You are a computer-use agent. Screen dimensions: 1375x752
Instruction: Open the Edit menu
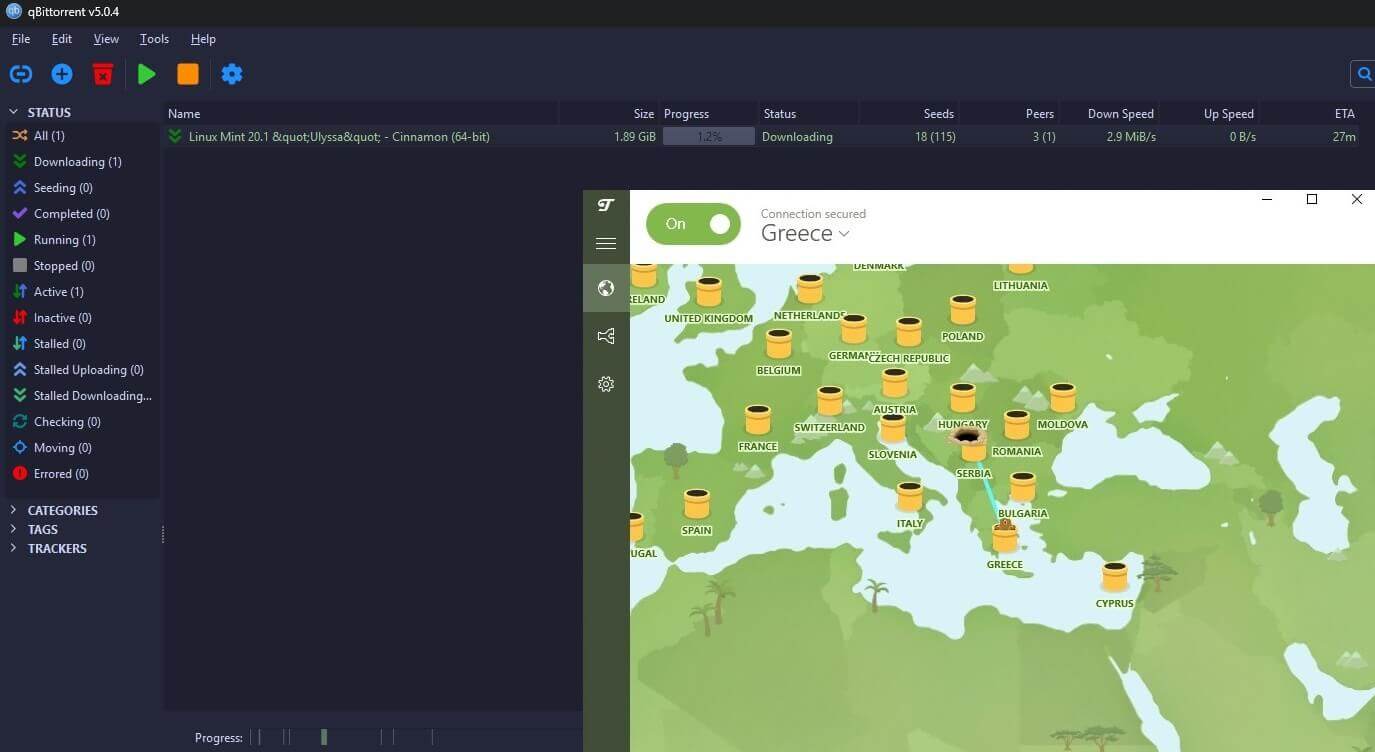coord(62,39)
